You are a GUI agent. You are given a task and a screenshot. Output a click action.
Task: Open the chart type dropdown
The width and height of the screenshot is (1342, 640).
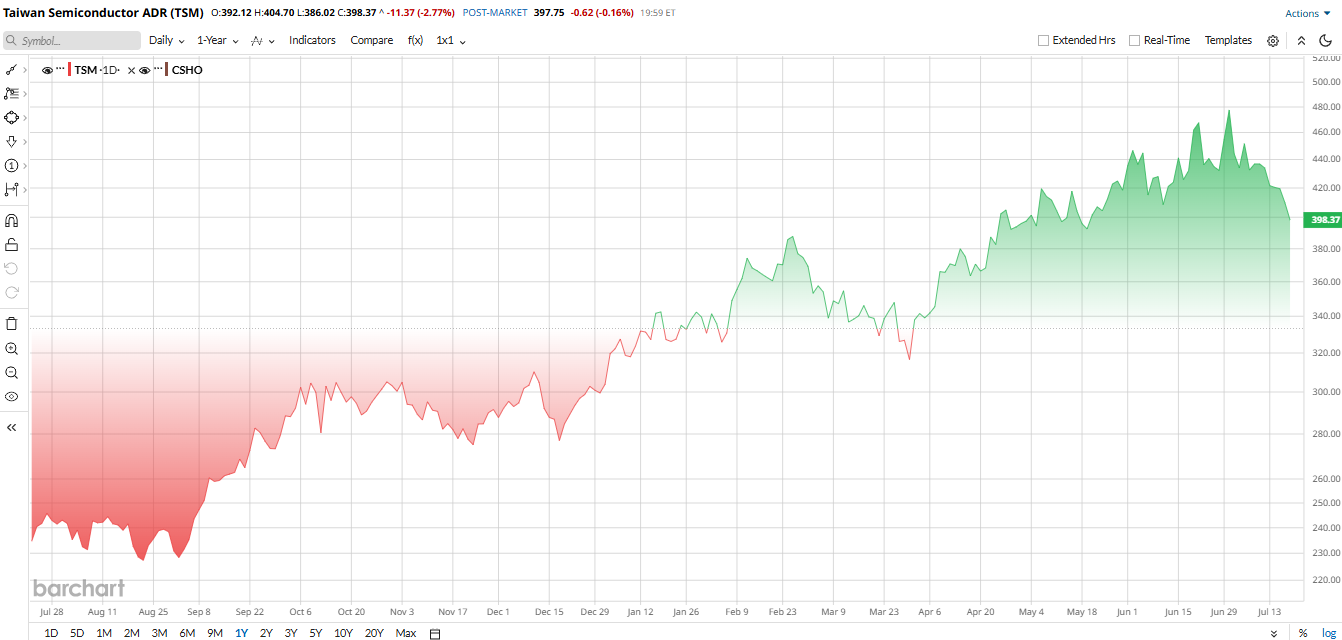263,40
